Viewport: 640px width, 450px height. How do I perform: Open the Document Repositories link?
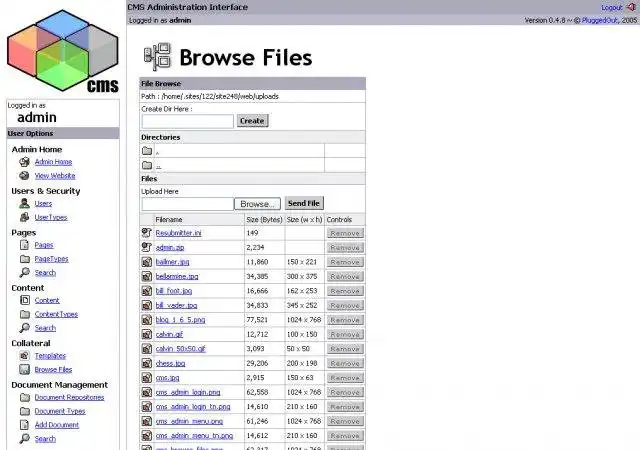(x=69, y=397)
